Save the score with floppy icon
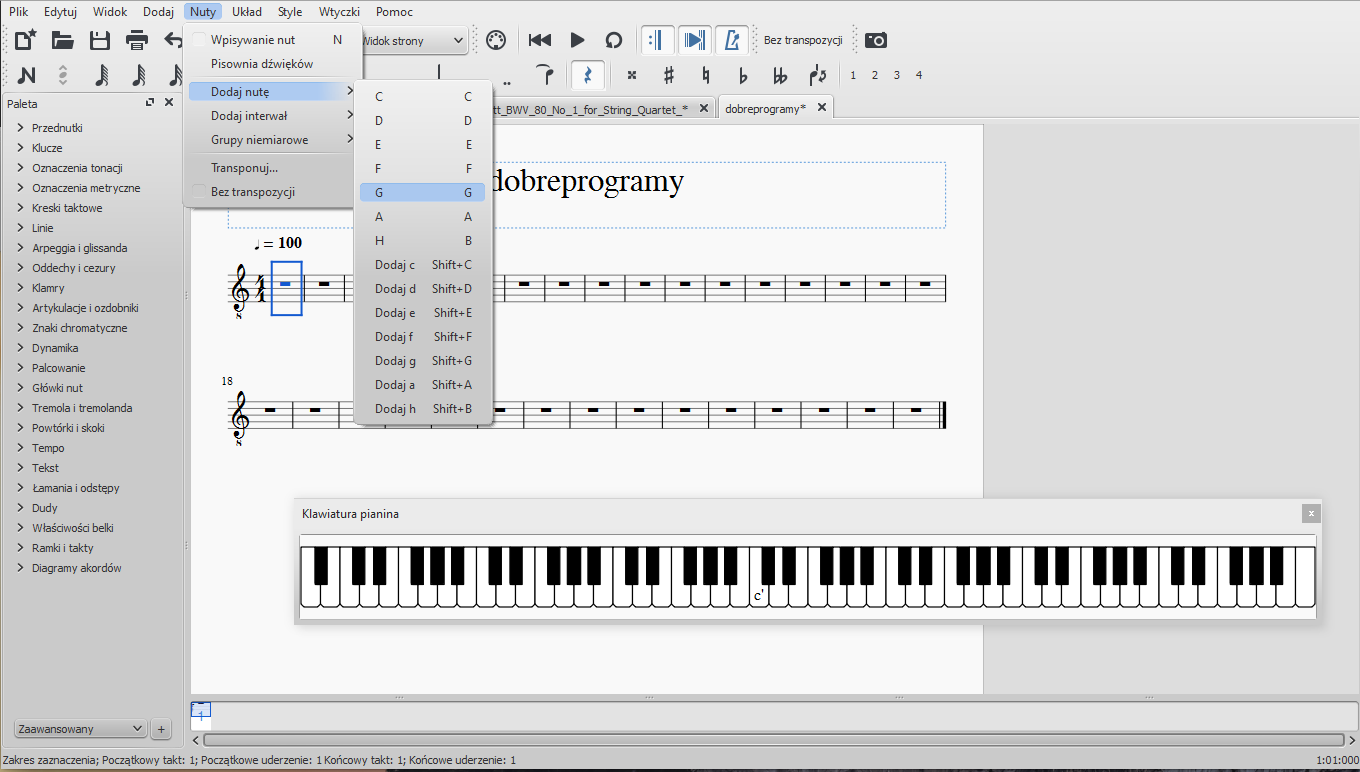The width and height of the screenshot is (1360, 772). pyautogui.click(x=100, y=40)
